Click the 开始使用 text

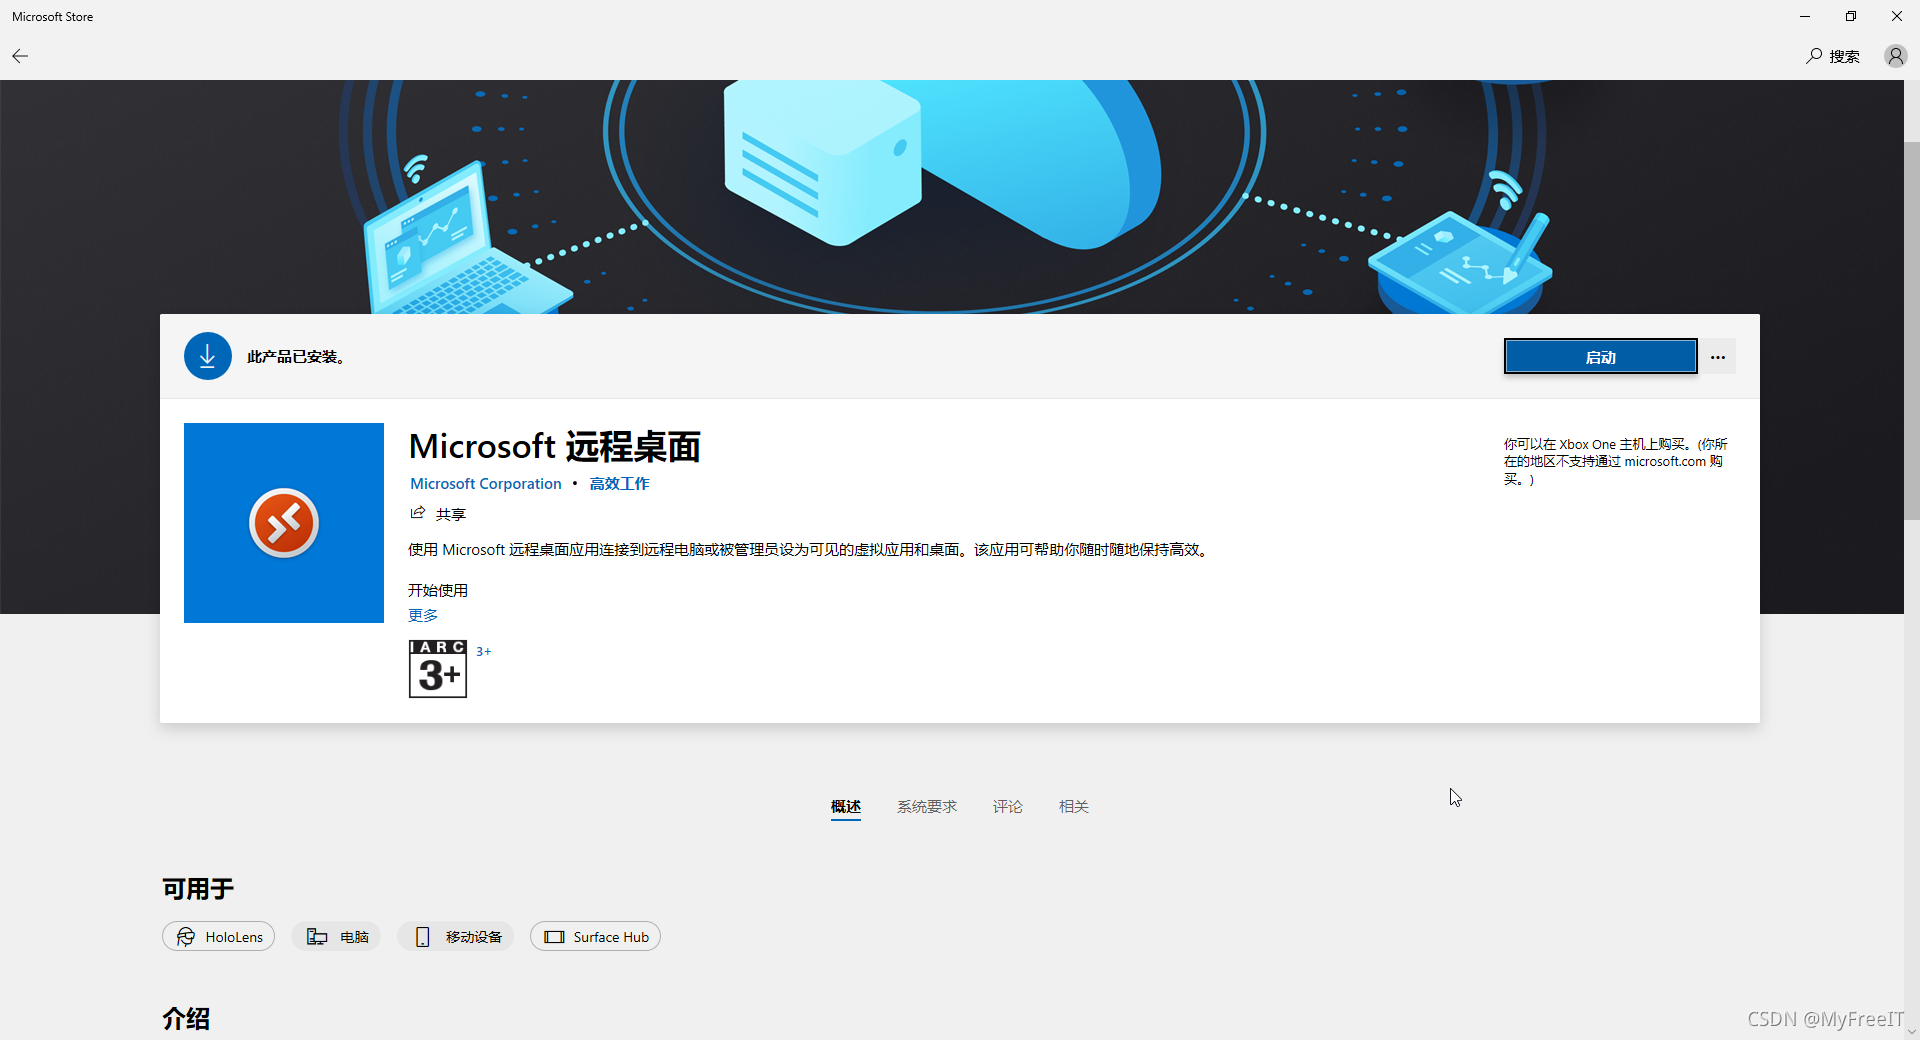438,591
